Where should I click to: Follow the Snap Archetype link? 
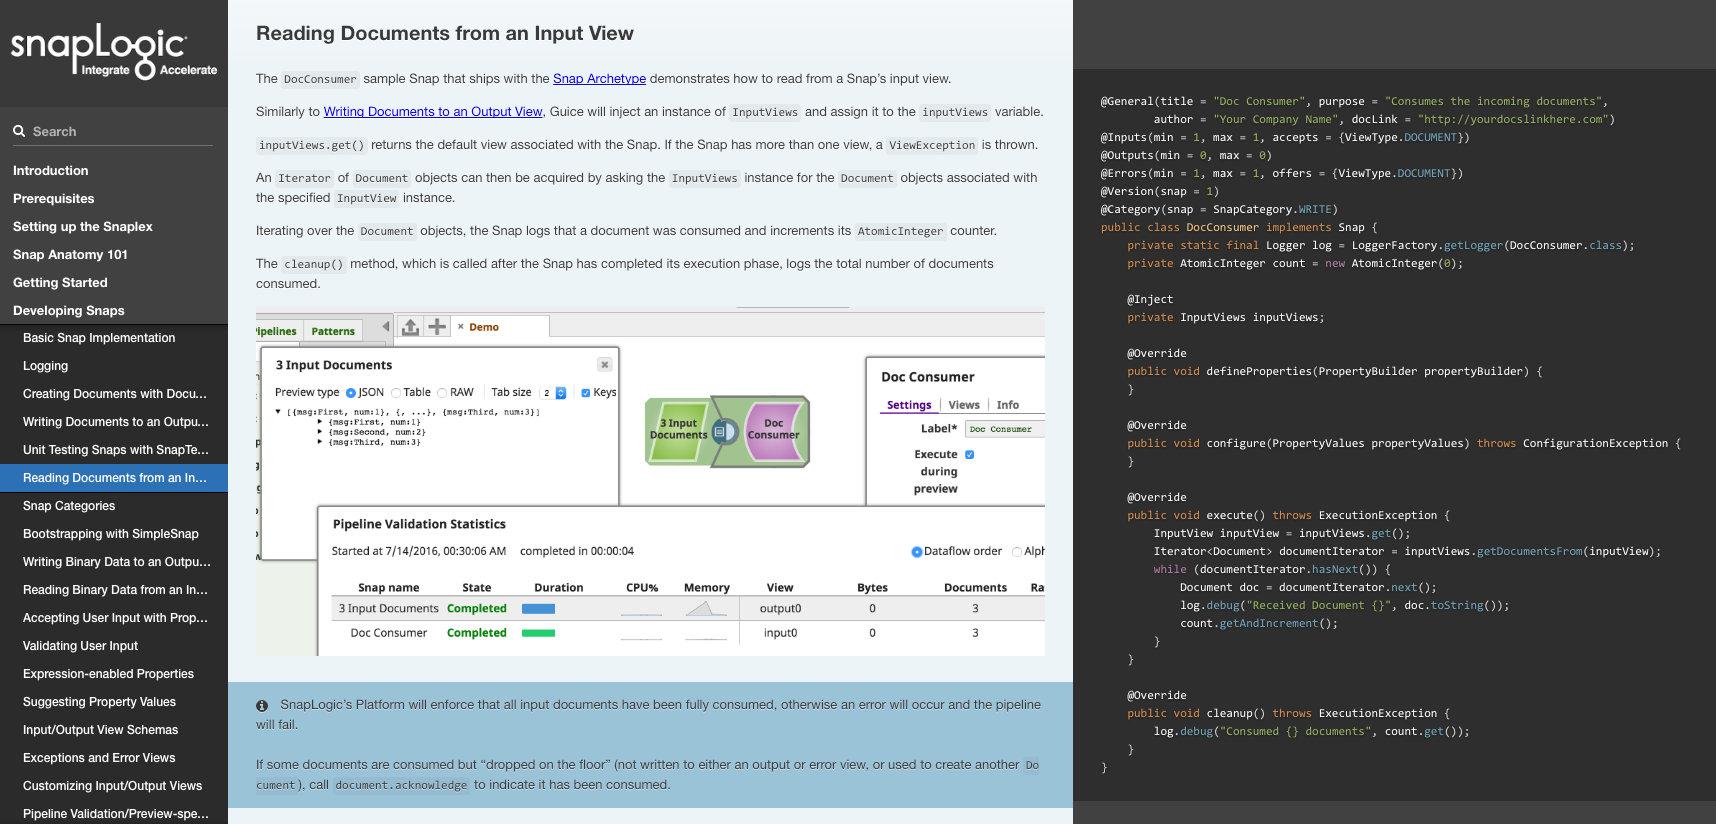coord(599,79)
